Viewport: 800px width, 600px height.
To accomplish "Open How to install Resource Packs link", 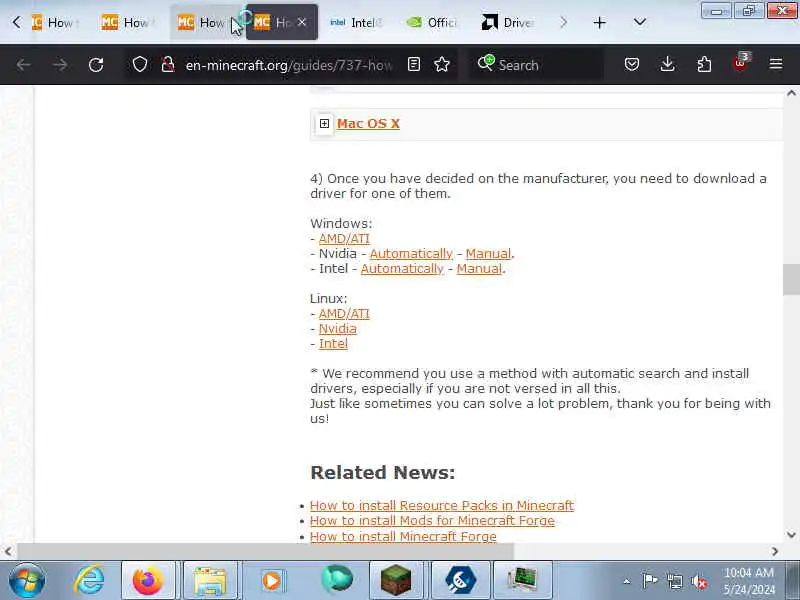I will click(x=442, y=505).
